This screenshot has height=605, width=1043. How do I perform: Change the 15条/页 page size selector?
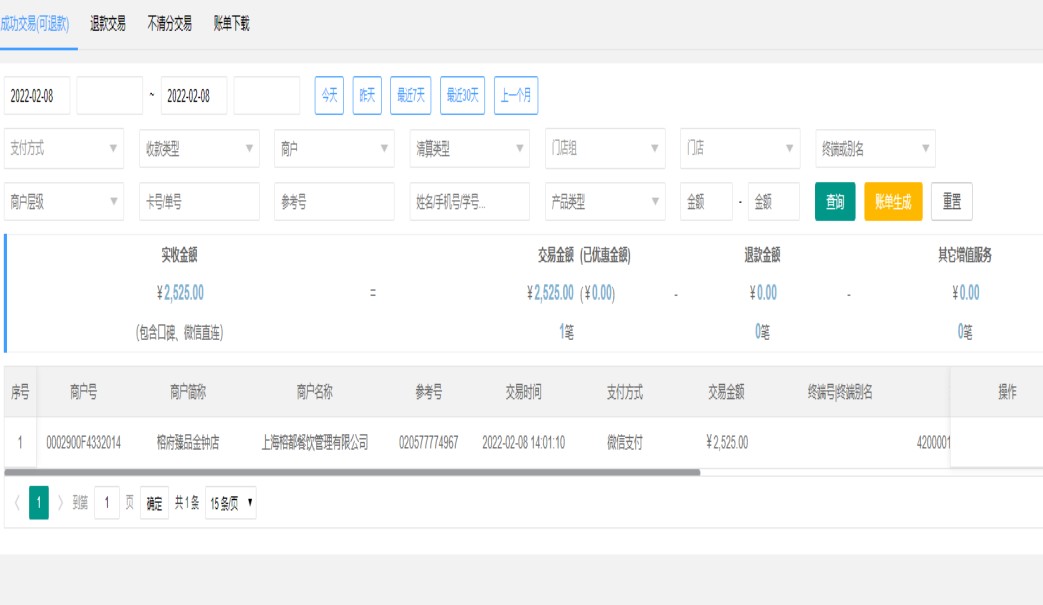[x=230, y=503]
